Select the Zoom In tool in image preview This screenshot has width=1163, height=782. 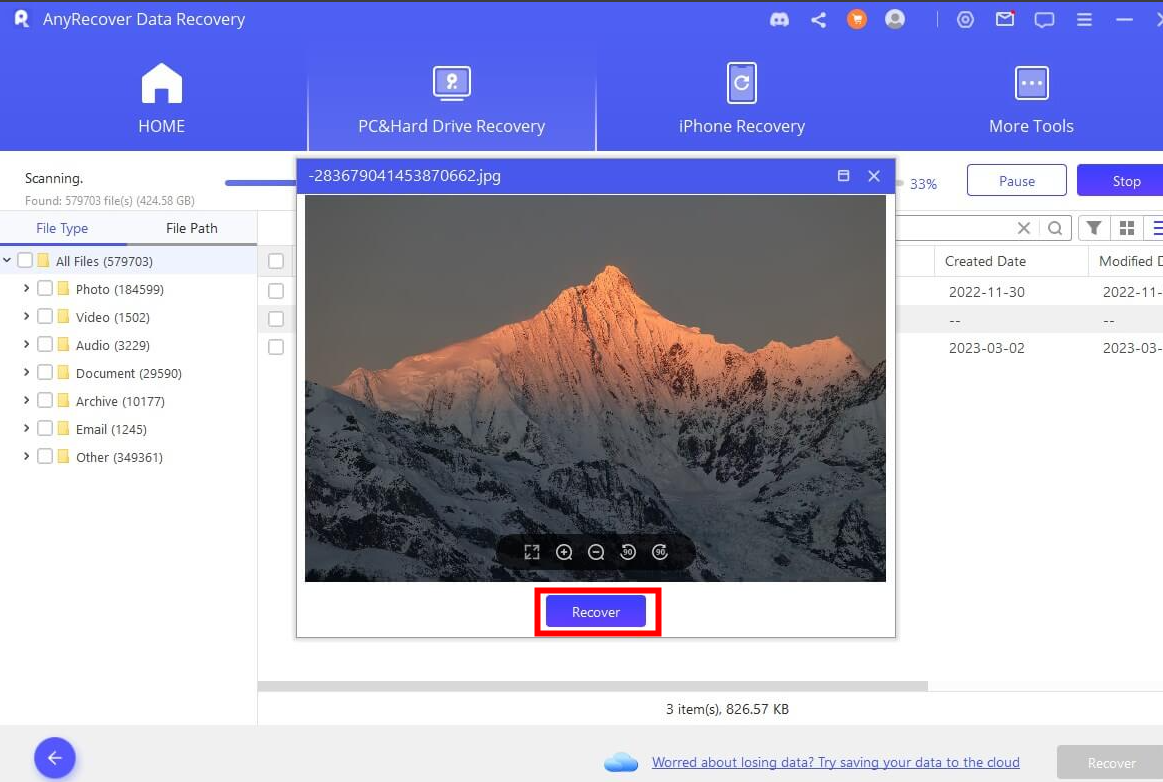tap(564, 551)
